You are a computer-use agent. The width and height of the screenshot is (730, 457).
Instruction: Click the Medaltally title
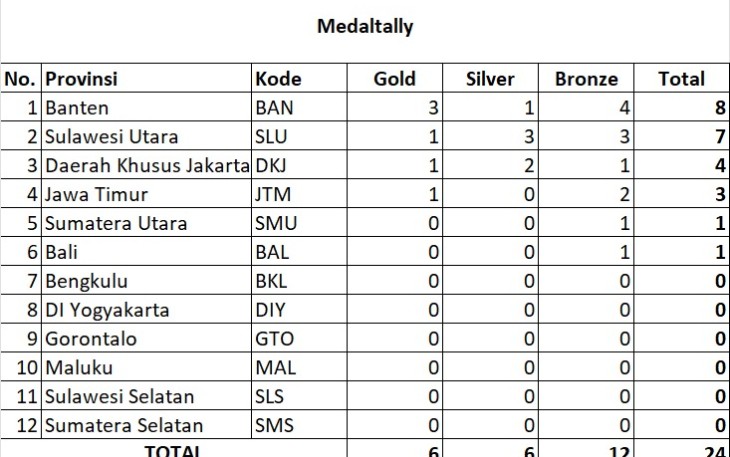coord(365,27)
